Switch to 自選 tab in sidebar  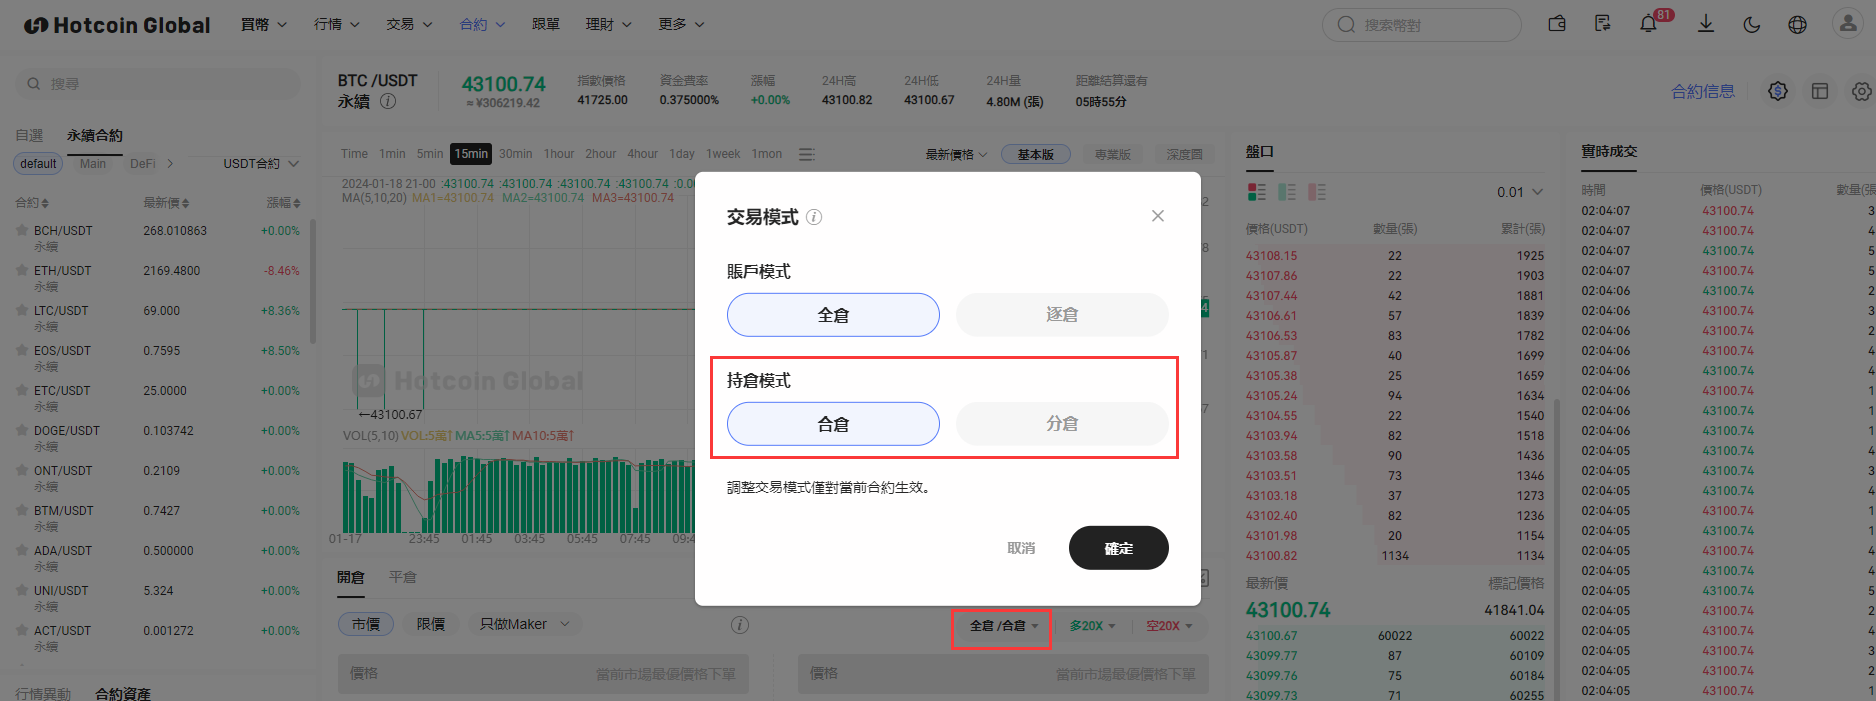29,135
